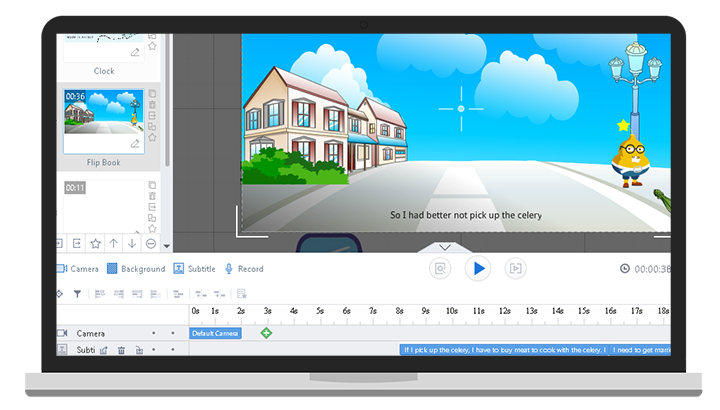Click the 10s mark on timeline ruler
The image size is (720, 410).
click(452, 311)
